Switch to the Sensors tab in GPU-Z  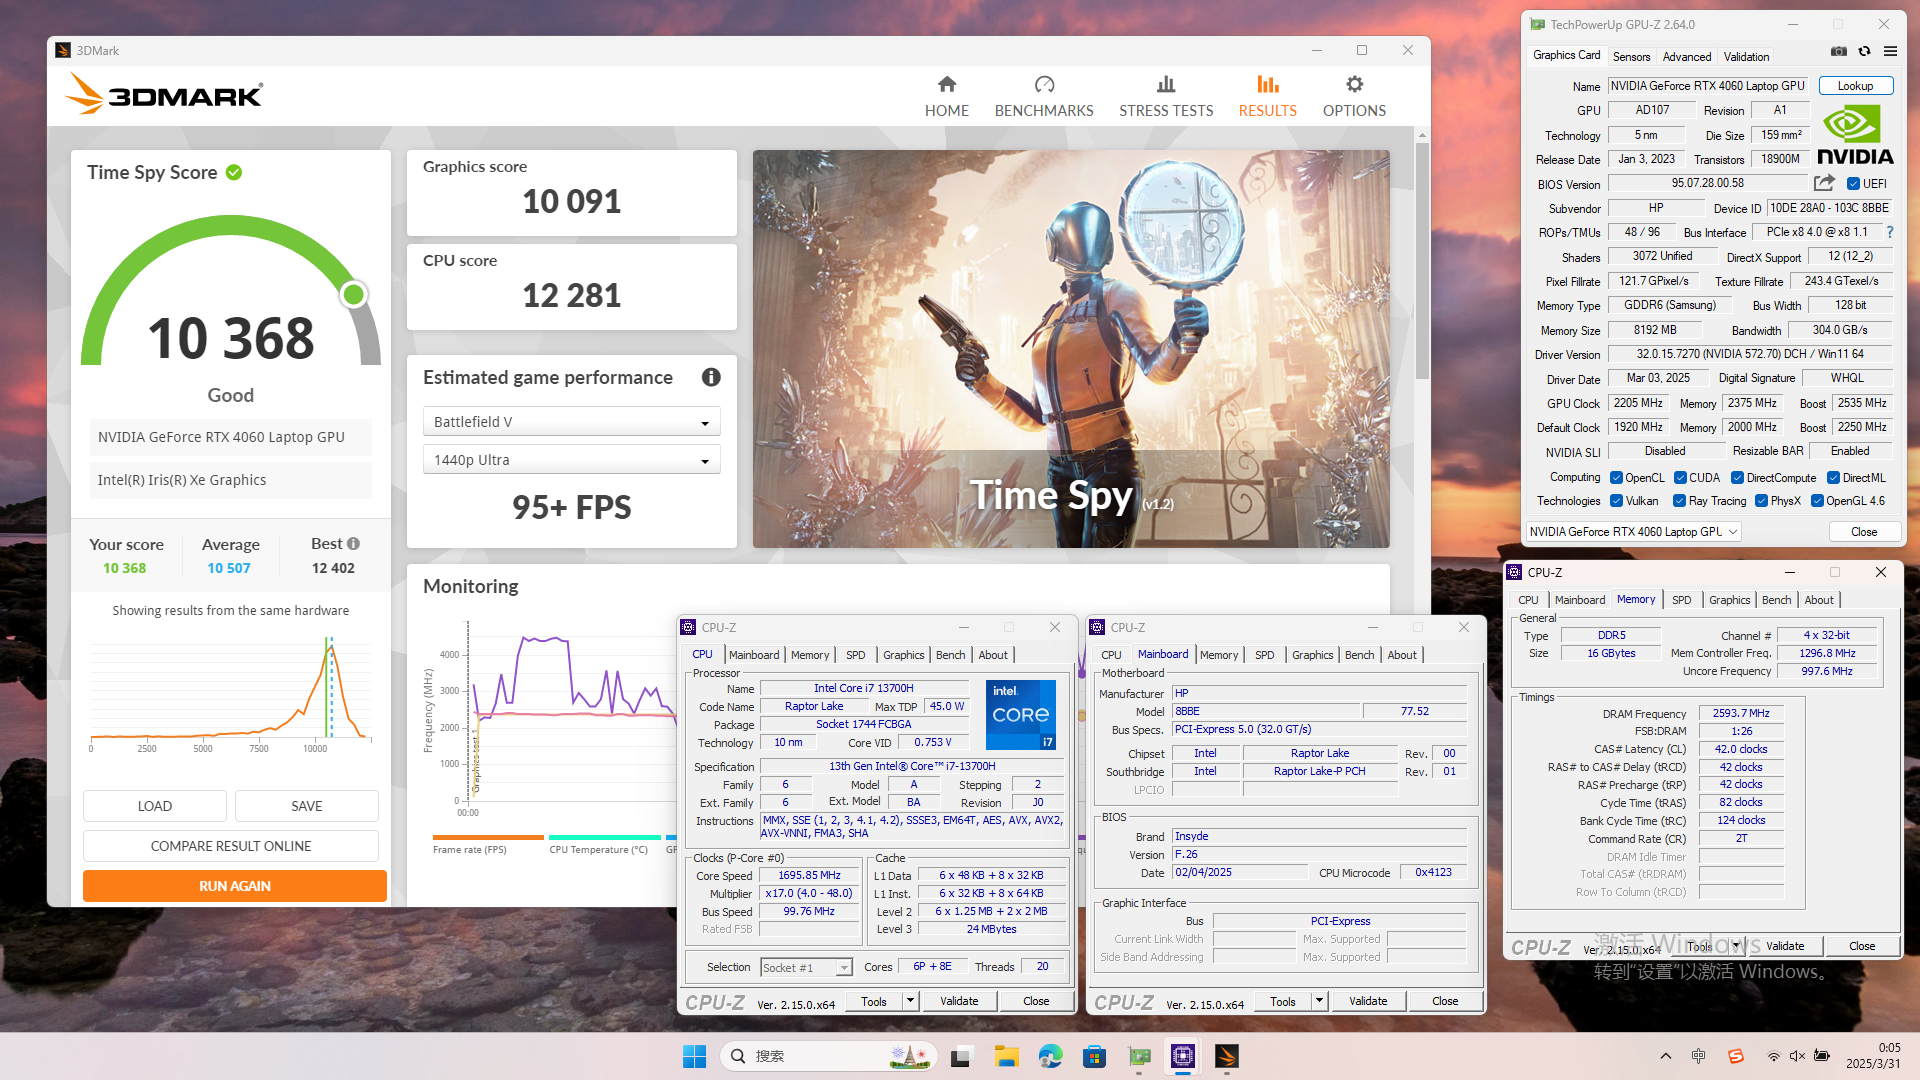coord(1631,57)
